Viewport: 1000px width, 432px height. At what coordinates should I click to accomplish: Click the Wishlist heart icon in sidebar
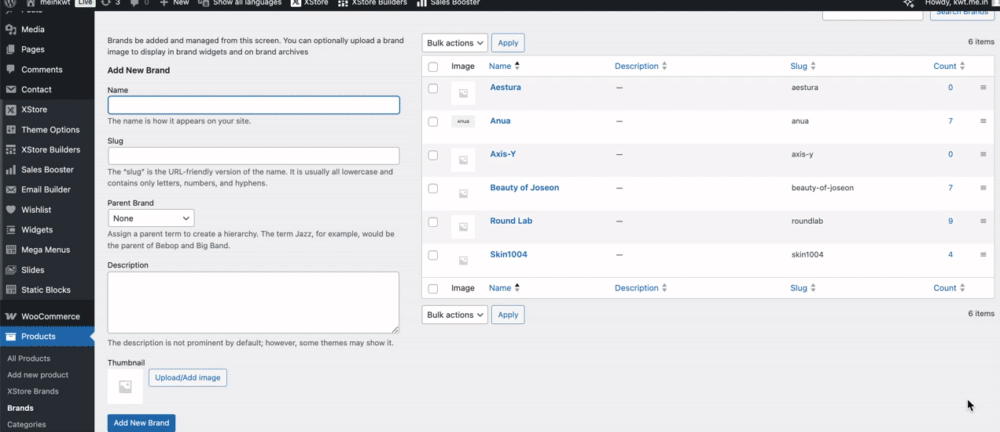pyautogui.click(x=11, y=209)
